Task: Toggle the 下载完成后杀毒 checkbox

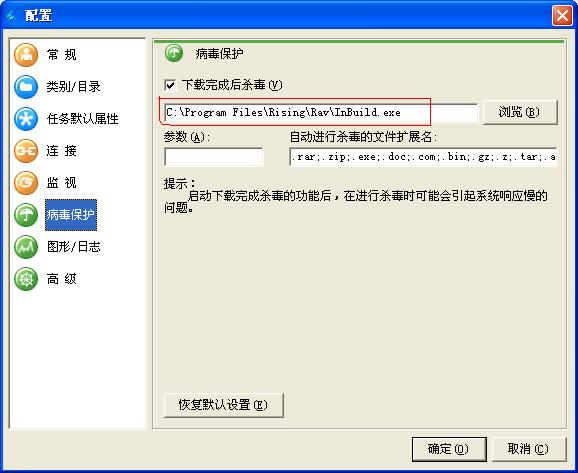Action: [170, 85]
